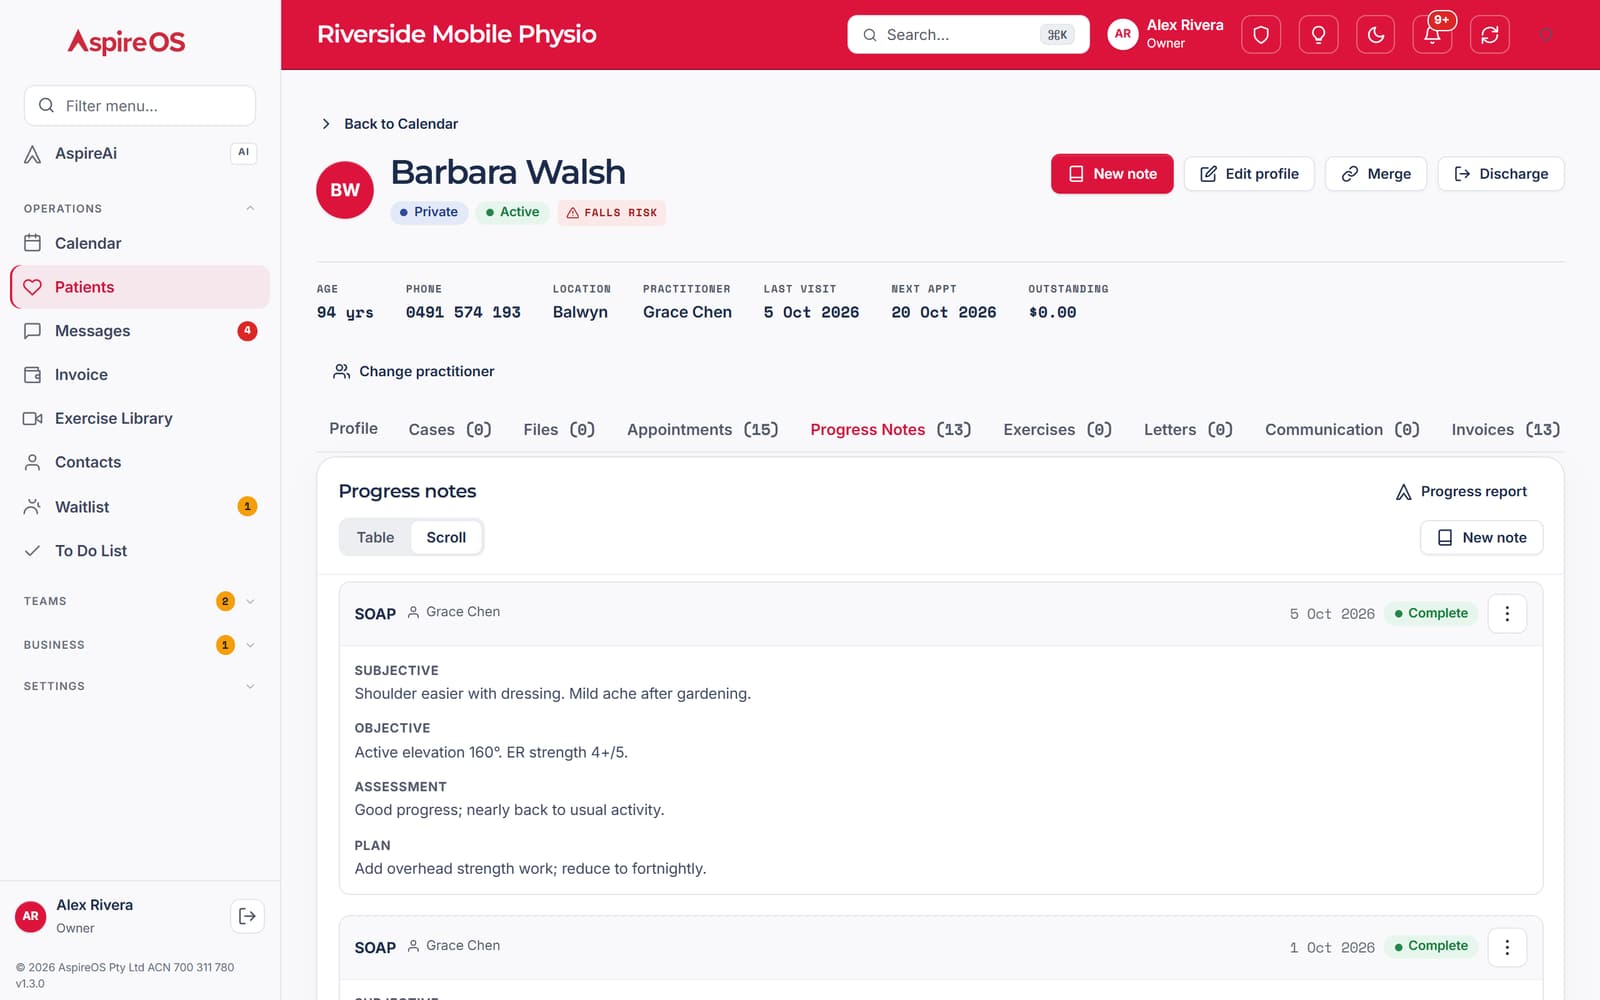Open Contacts in sidebar
The image size is (1600, 1000).
140,462
